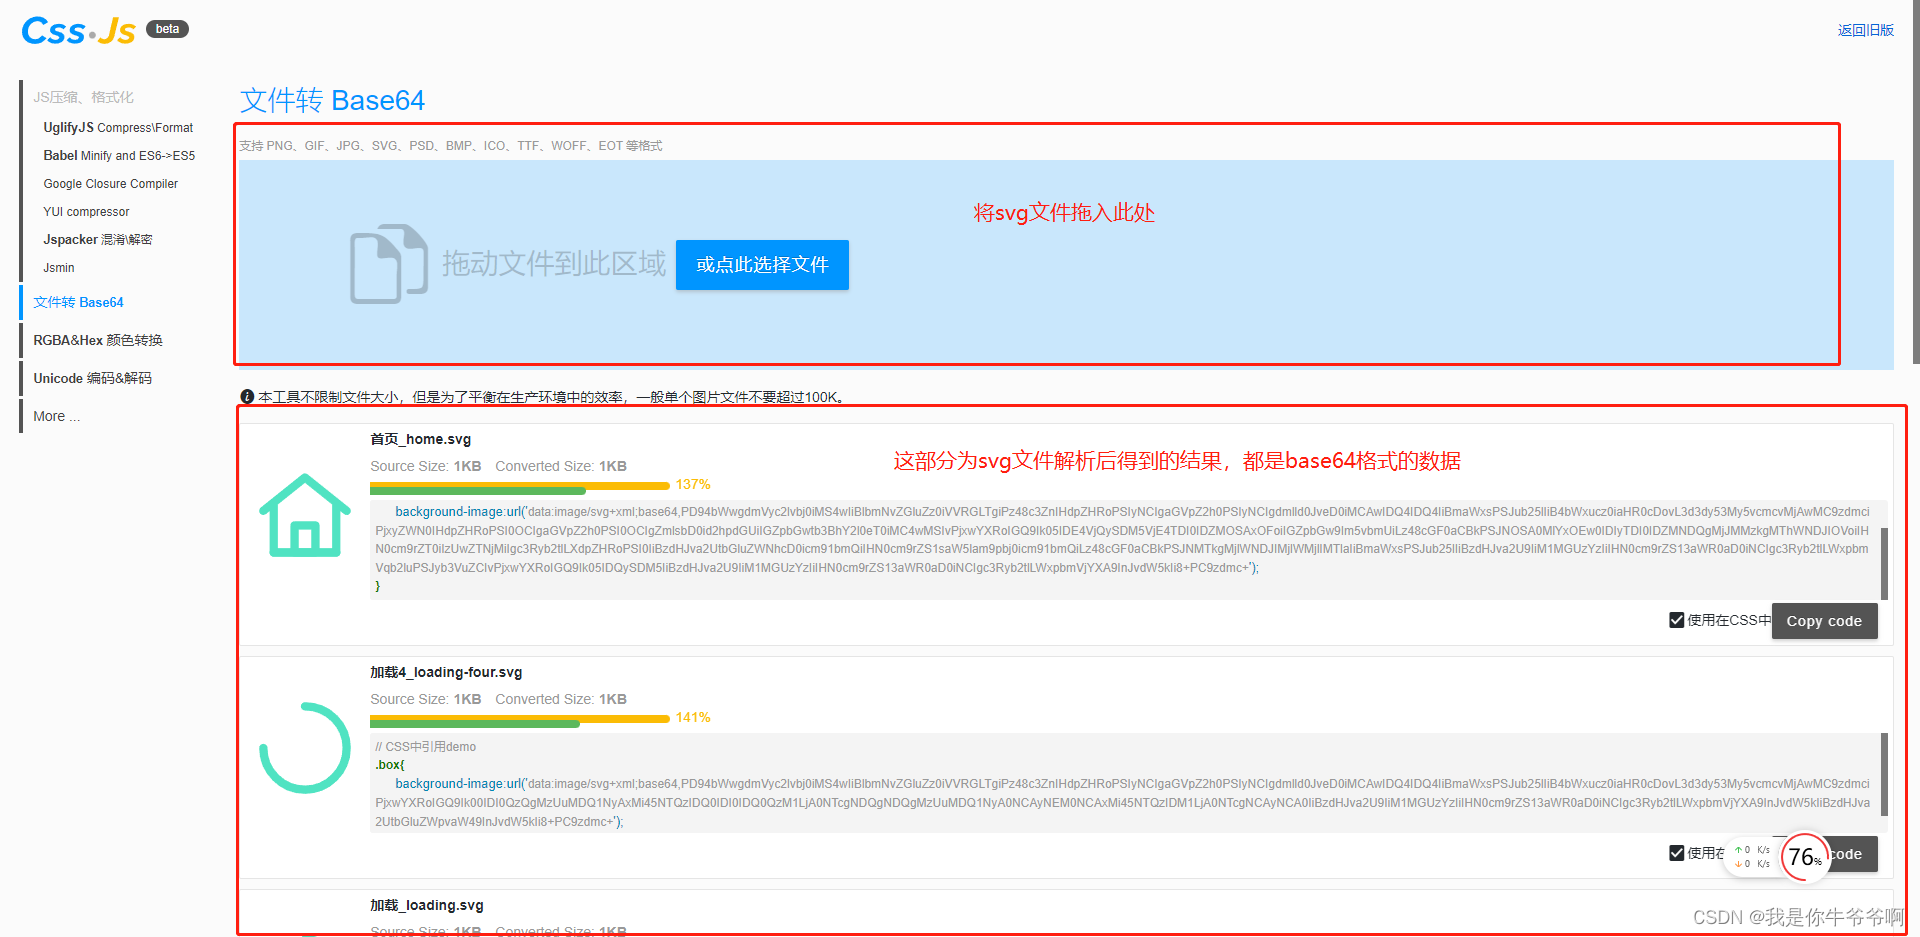Click JS压缩、格式化 sidebar heading
Viewport: 1920px width, 937px height.
[x=83, y=97]
